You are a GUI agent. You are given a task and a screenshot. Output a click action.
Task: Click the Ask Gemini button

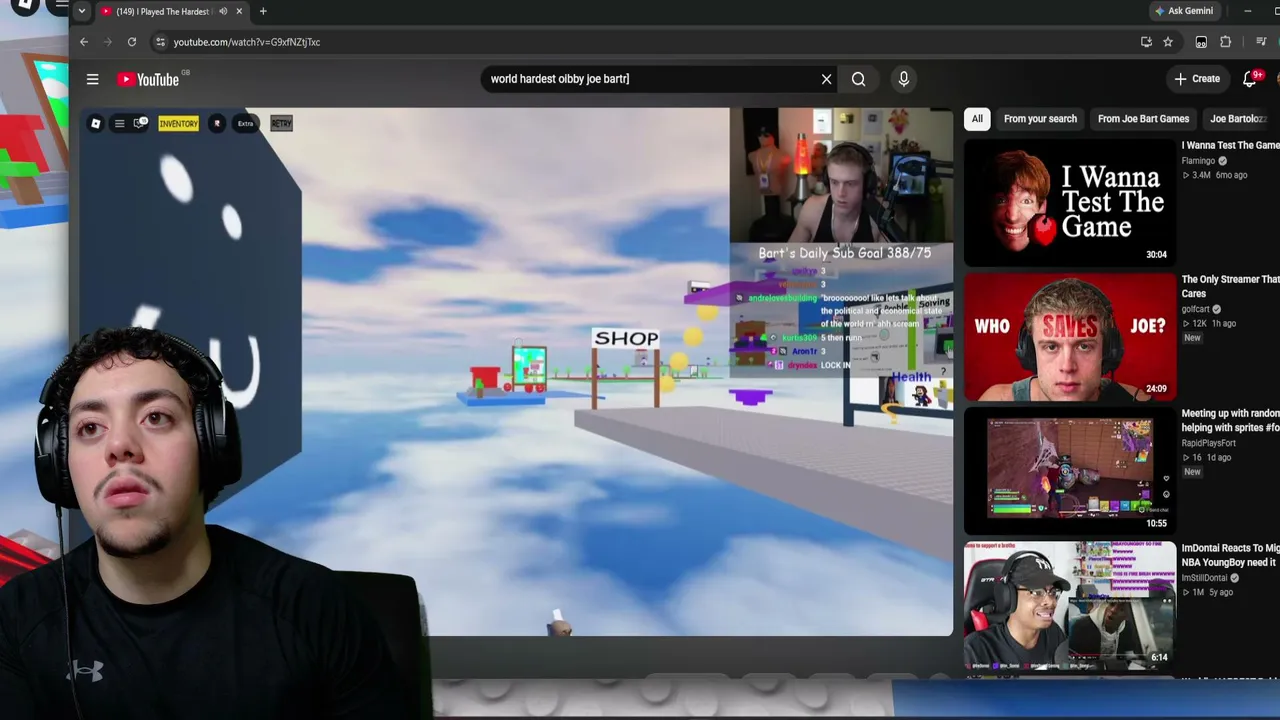(1184, 11)
